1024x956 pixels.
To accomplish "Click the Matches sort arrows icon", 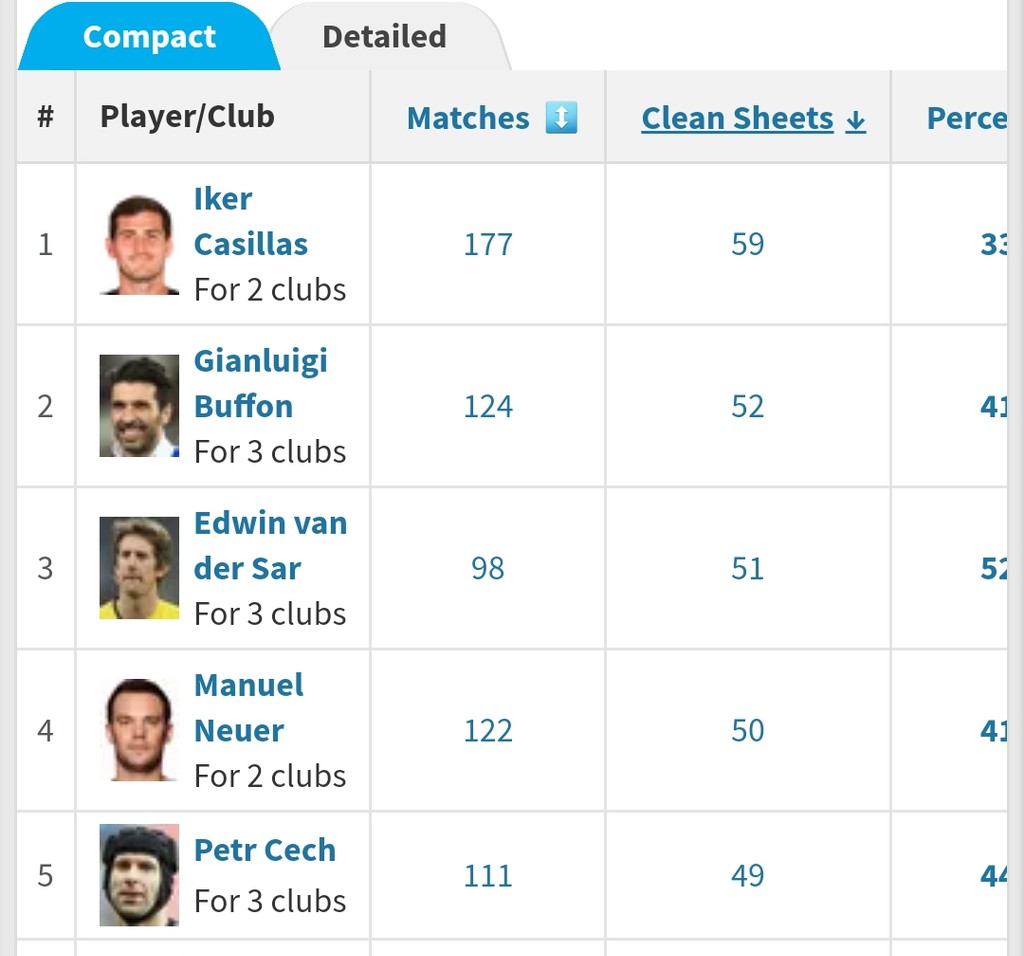I will pyautogui.click(x=561, y=118).
